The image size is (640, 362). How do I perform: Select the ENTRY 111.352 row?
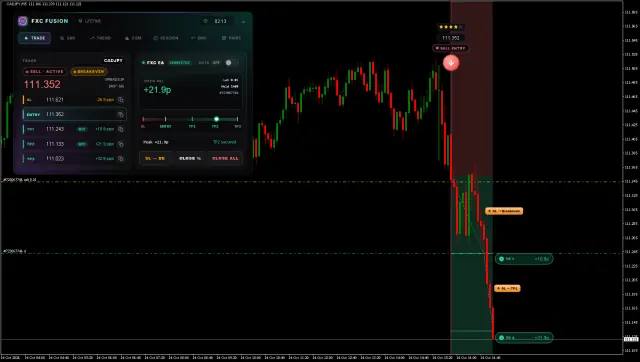pos(74,114)
